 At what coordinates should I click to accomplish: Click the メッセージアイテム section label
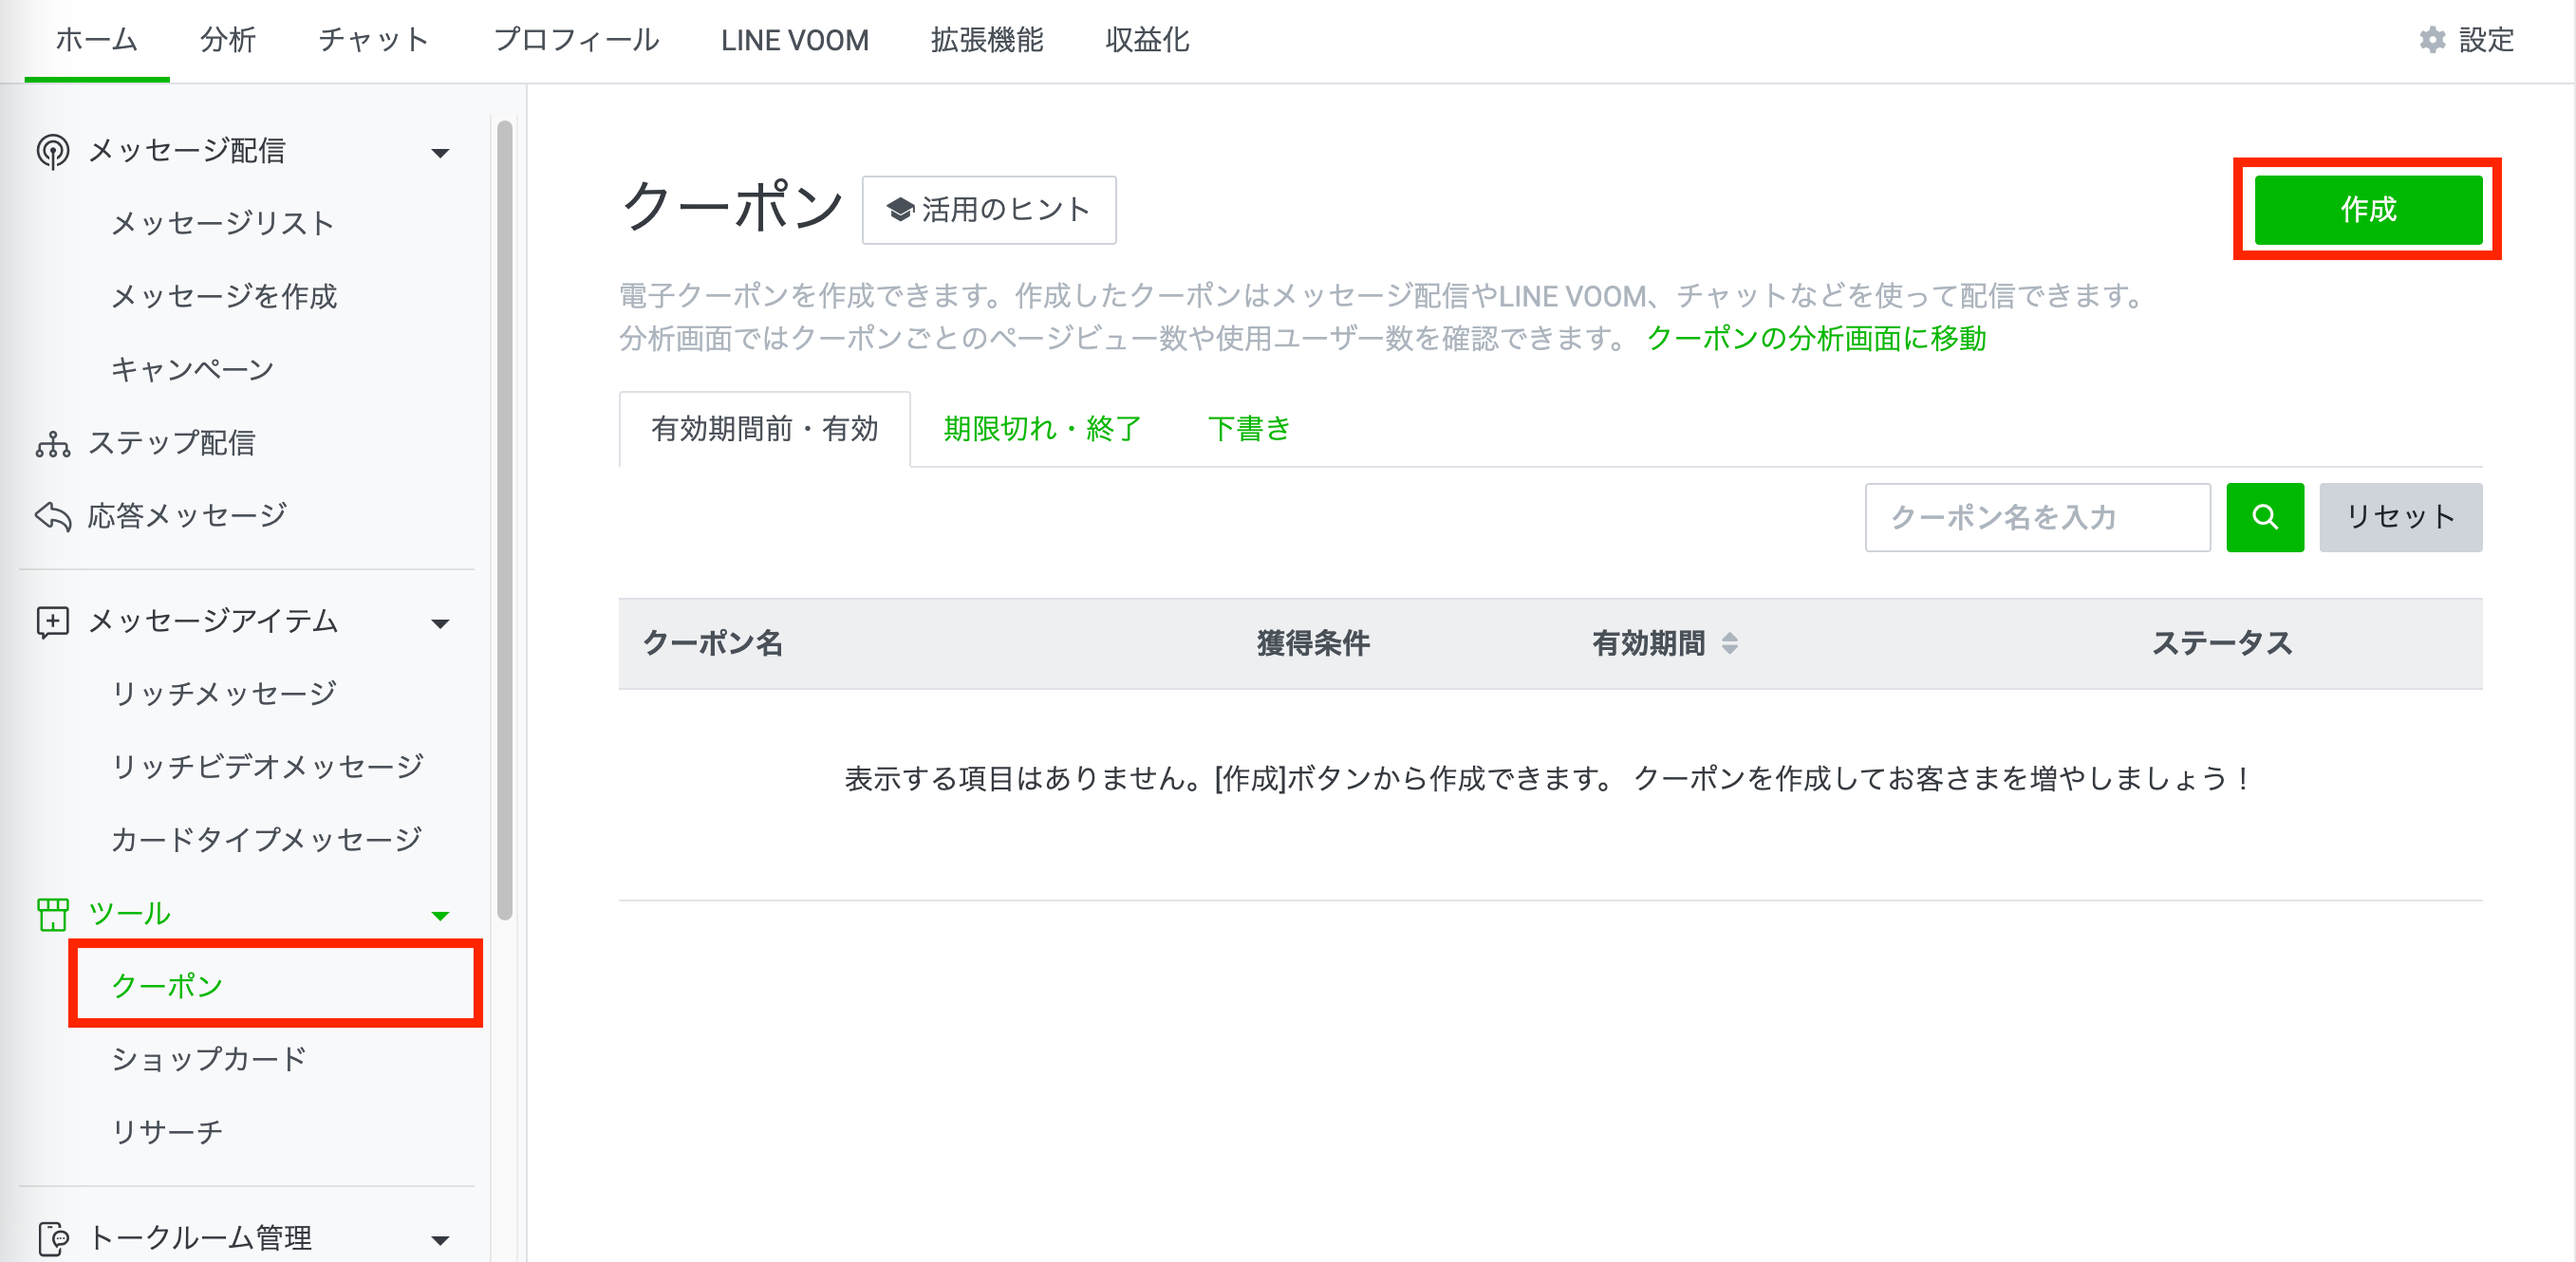(x=213, y=621)
